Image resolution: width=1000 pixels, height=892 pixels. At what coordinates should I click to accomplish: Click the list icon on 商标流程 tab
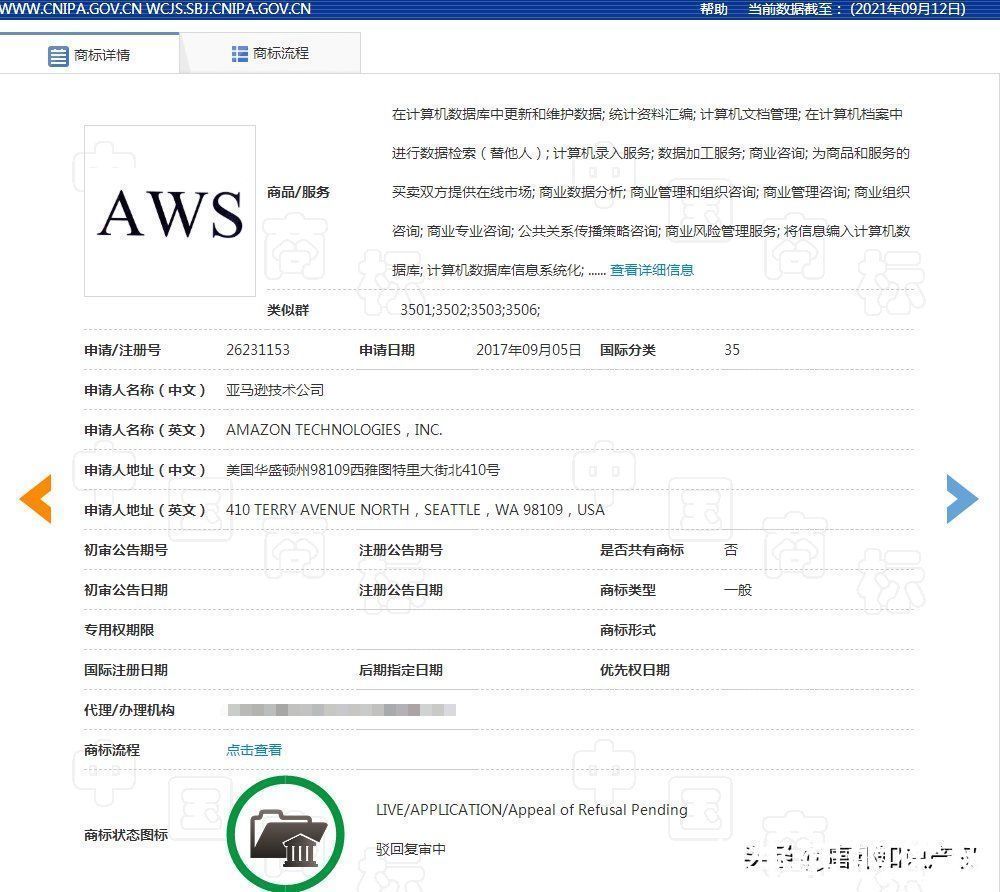pyautogui.click(x=239, y=53)
